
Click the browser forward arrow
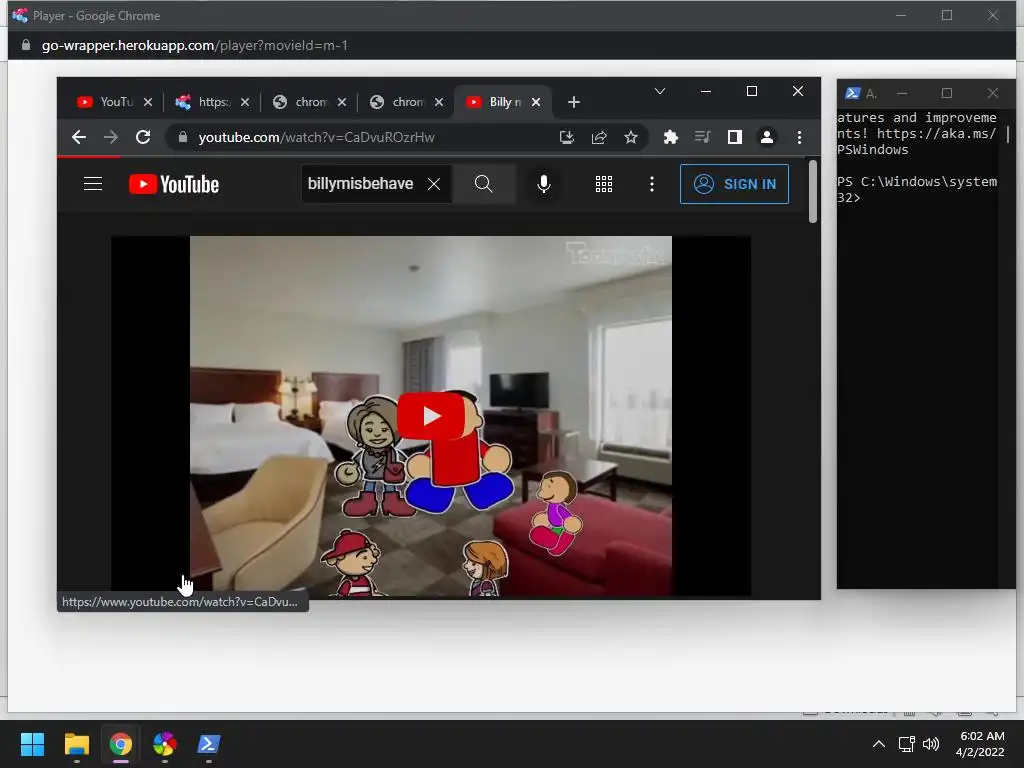coord(111,137)
